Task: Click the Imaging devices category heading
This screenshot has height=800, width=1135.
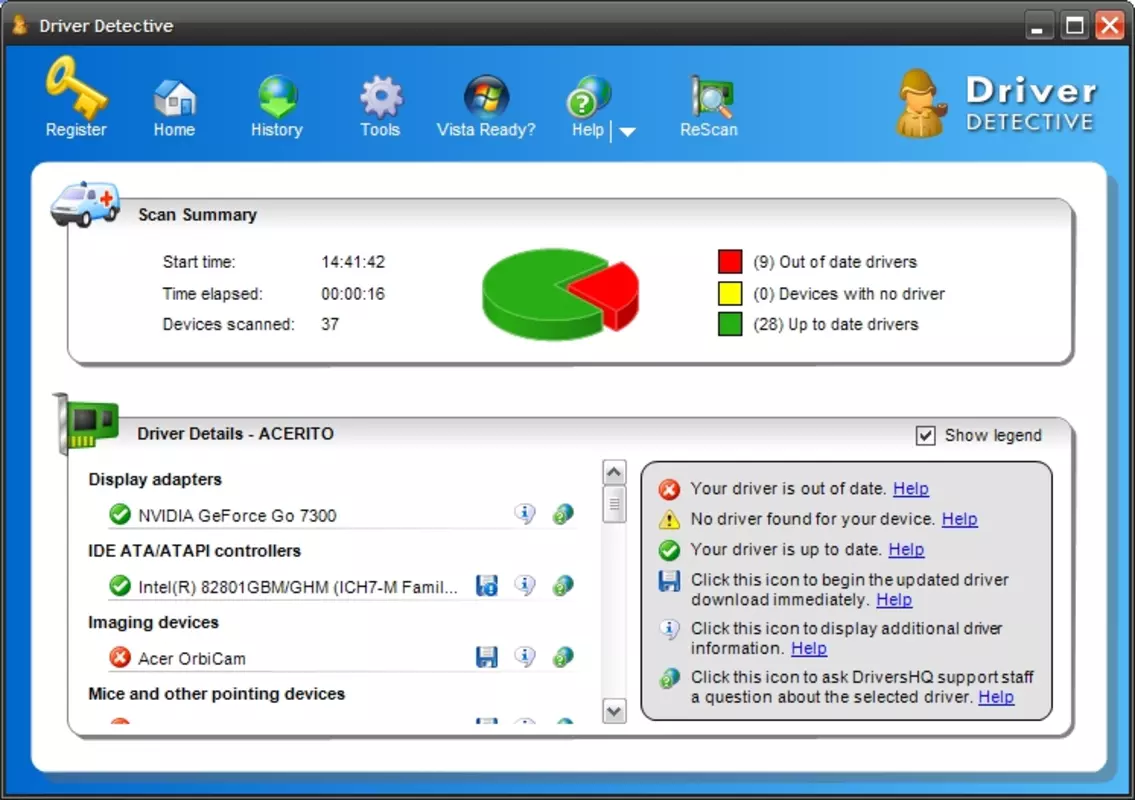Action: tap(153, 623)
